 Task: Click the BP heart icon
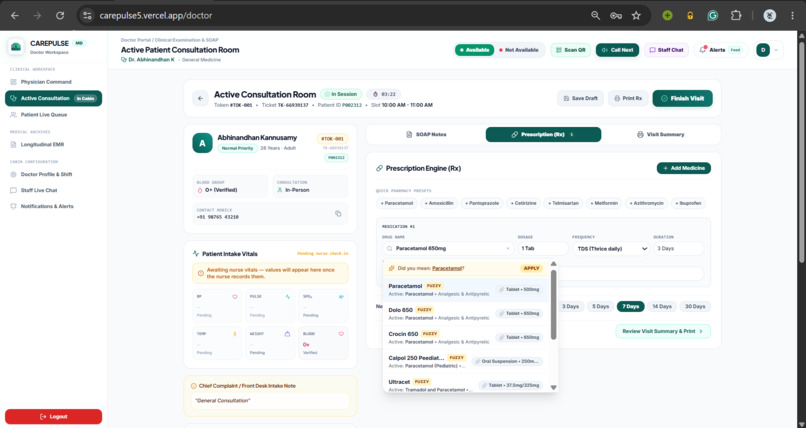pyautogui.click(x=235, y=296)
